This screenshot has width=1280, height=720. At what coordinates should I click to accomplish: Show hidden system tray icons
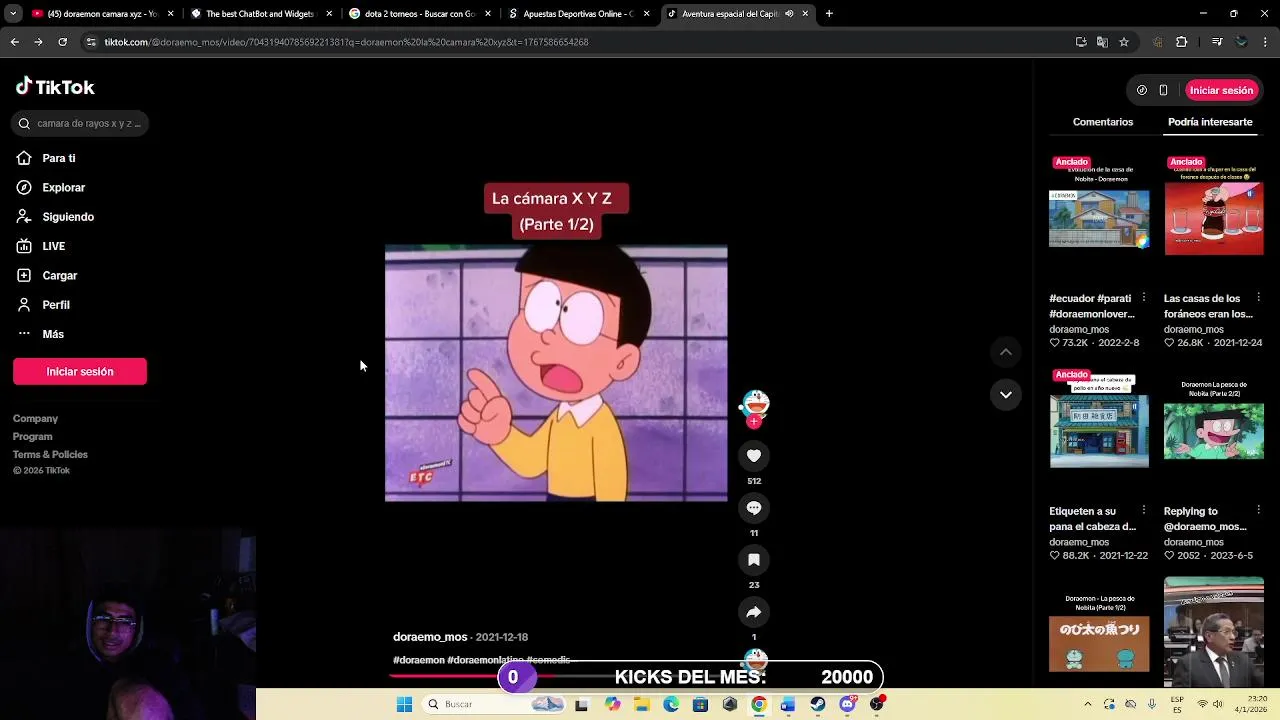[x=1088, y=704]
